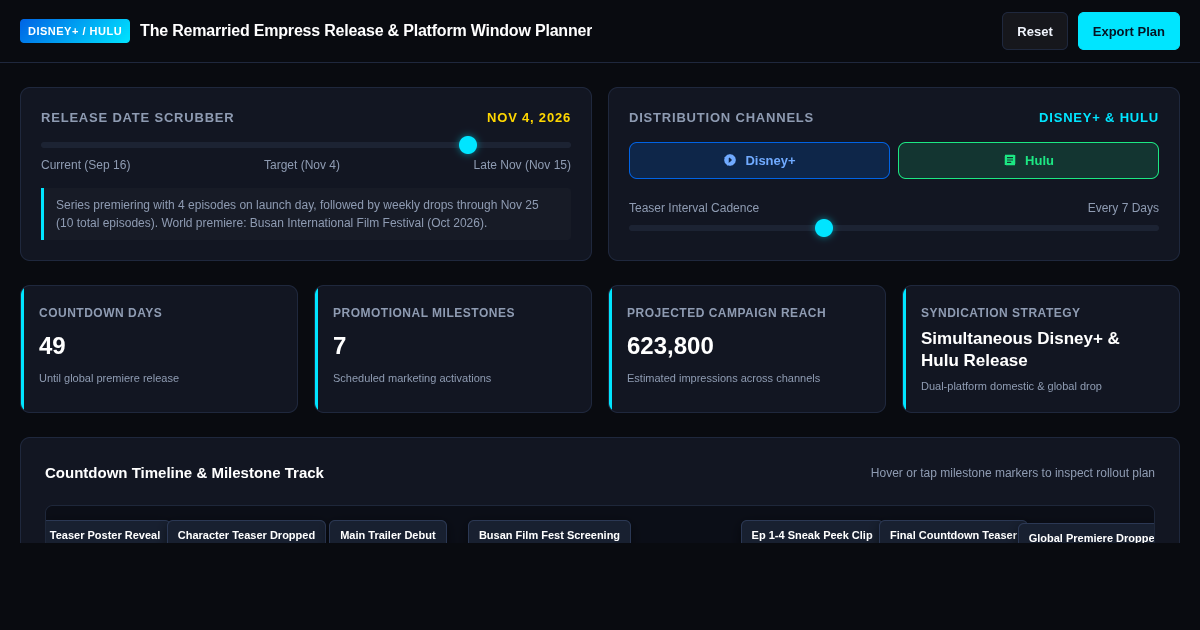Open the Main Trailer Debut milestone
Image resolution: width=1200 pixels, height=630 pixels.
click(388, 534)
